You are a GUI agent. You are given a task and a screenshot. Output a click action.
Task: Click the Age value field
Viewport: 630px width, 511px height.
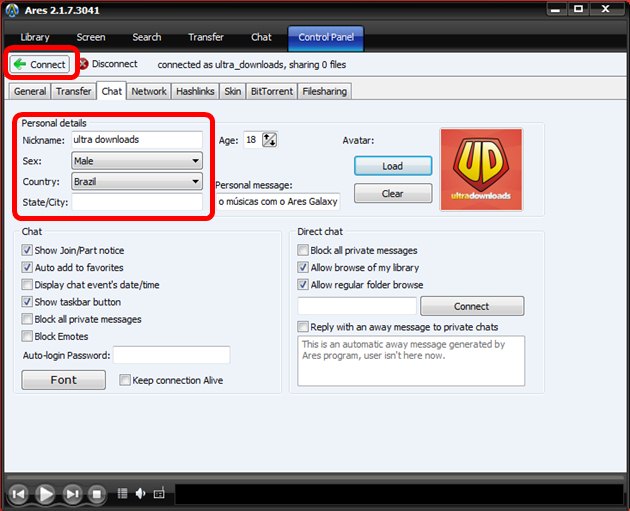(x=252, y=140)
